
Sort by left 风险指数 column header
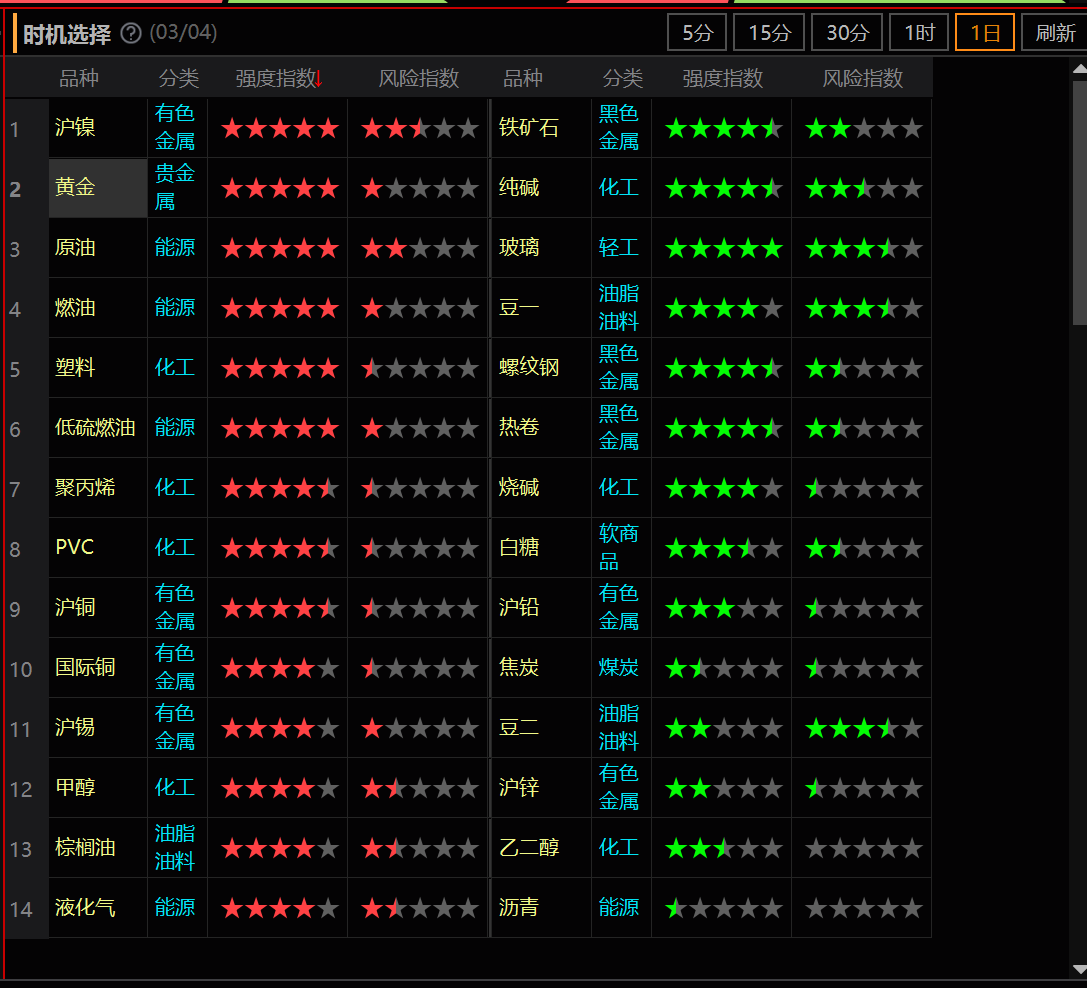[x=418, y=78]
